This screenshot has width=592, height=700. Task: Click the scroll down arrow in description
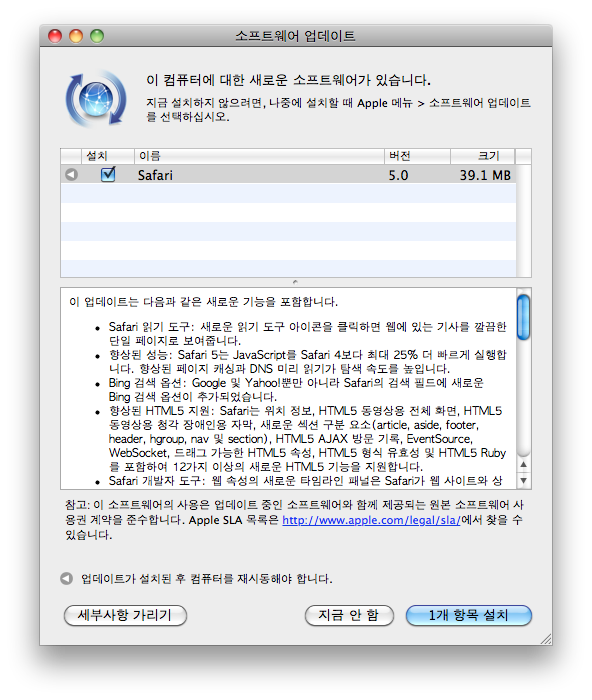coord(524,480)
